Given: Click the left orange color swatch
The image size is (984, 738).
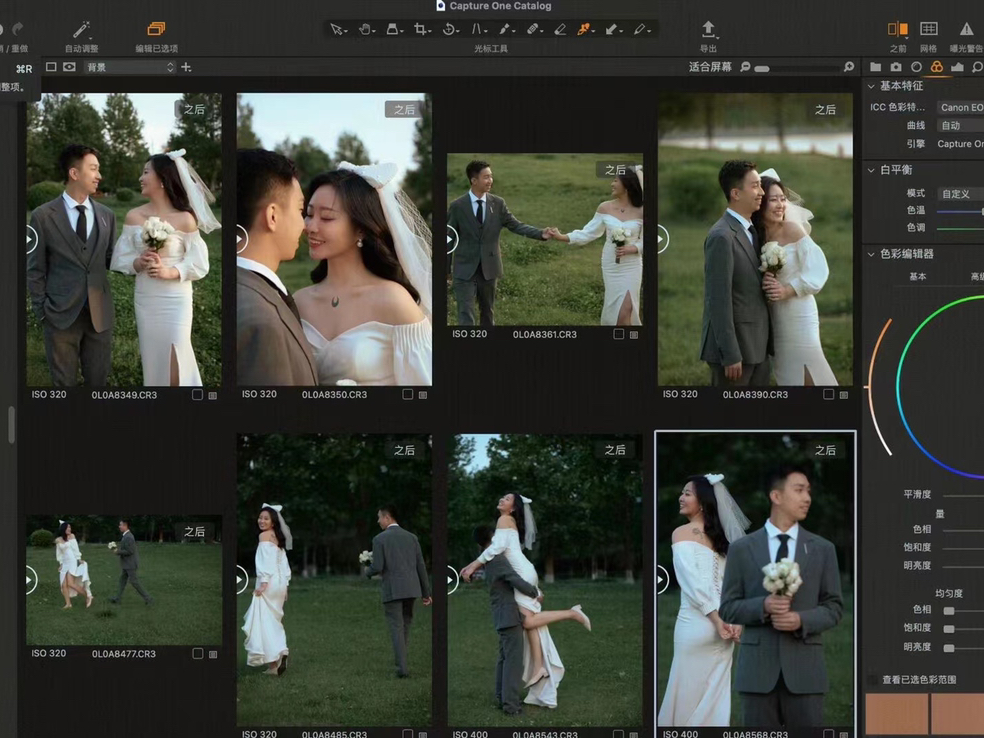Looking at the screenshot, I should [x=897, y=714].
